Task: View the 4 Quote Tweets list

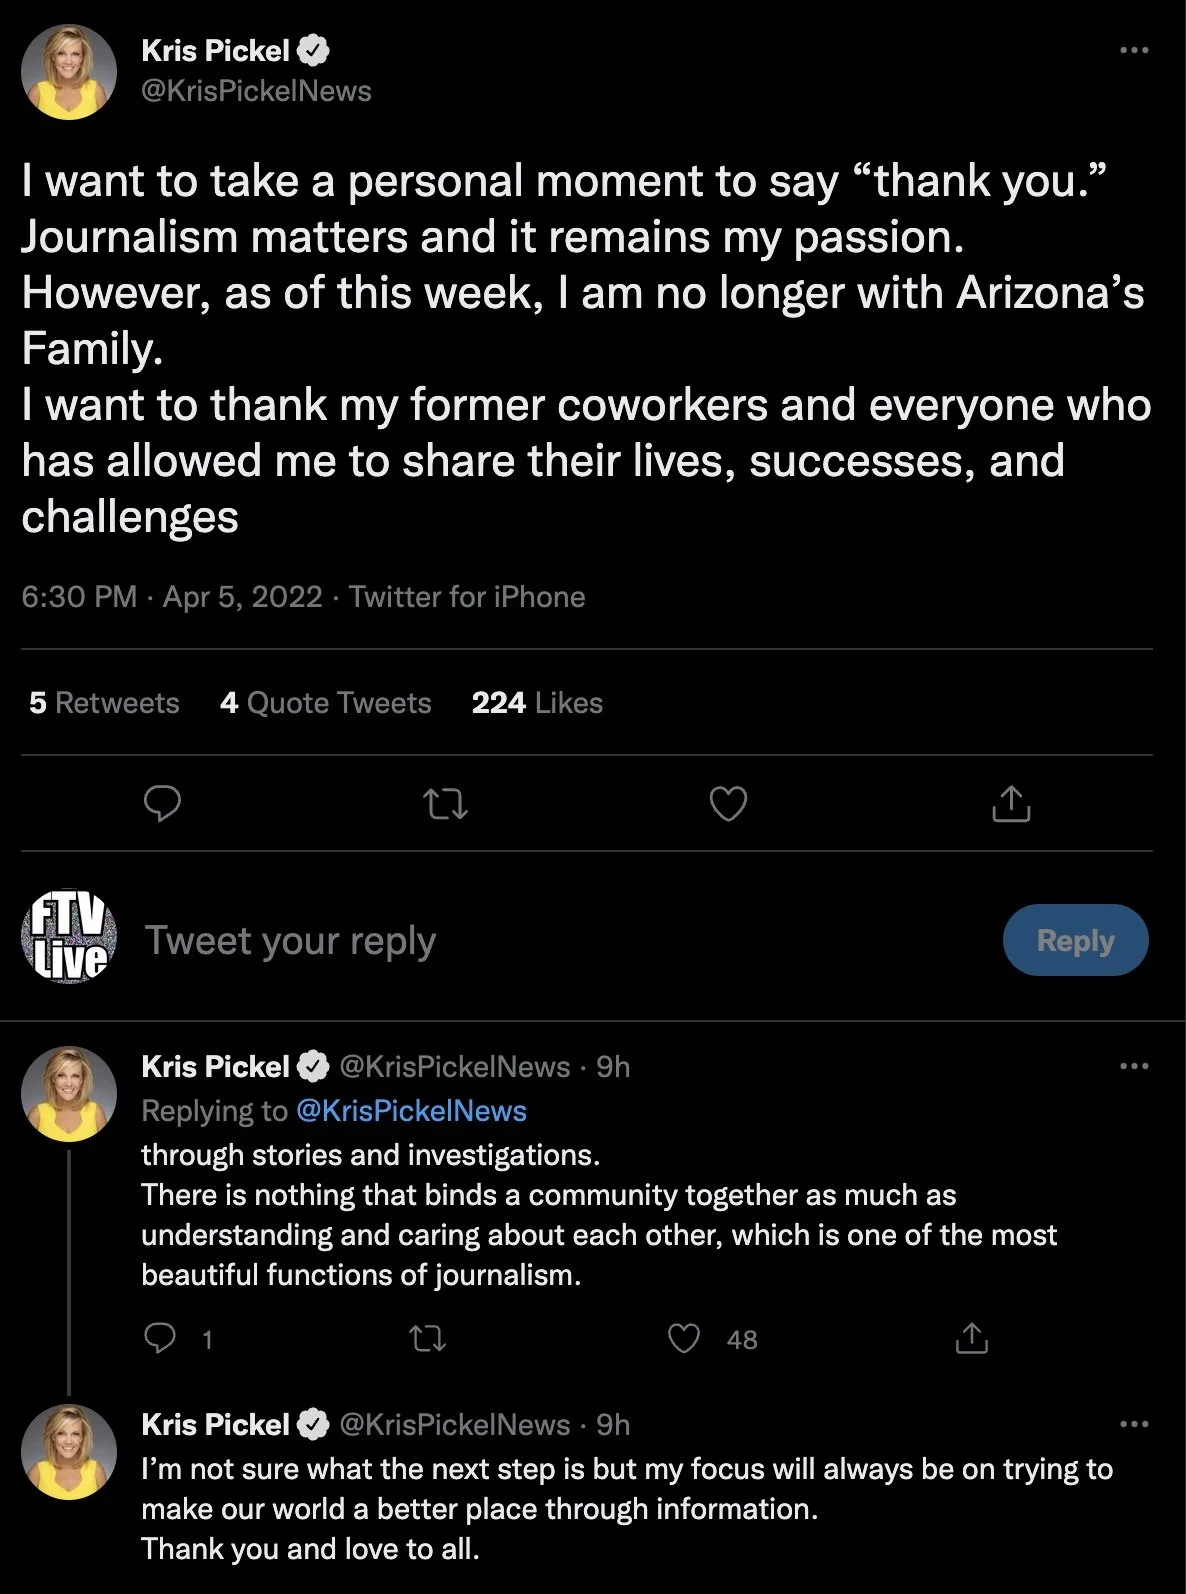Action: tap(325, 703)
